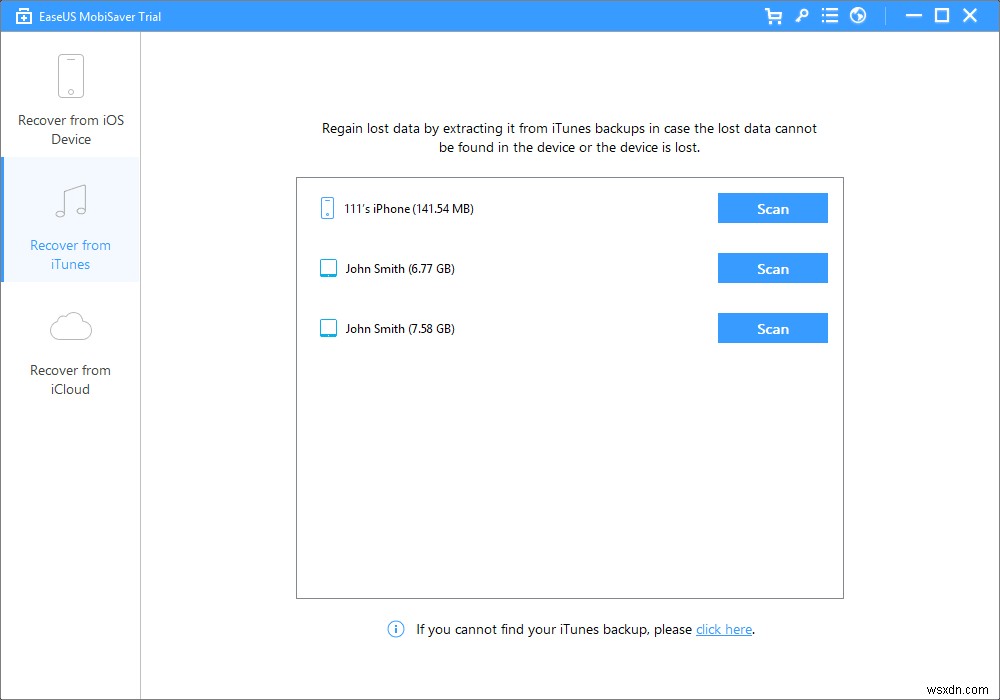Switch to Recover from iOS Device tab
The image size is (1000, 700).
tap(71, 94)
